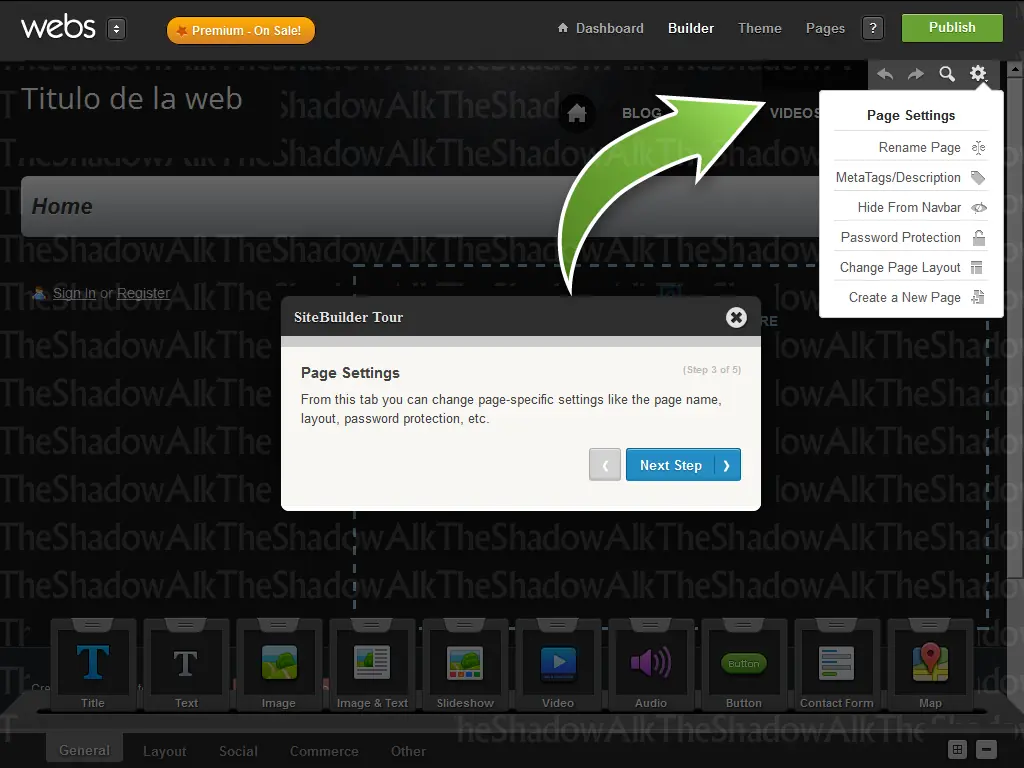Follow the Sign In link
Image resolution: width=1024 pixels, height=768 pixels.
pyautogui.click(x=74, y=293)
